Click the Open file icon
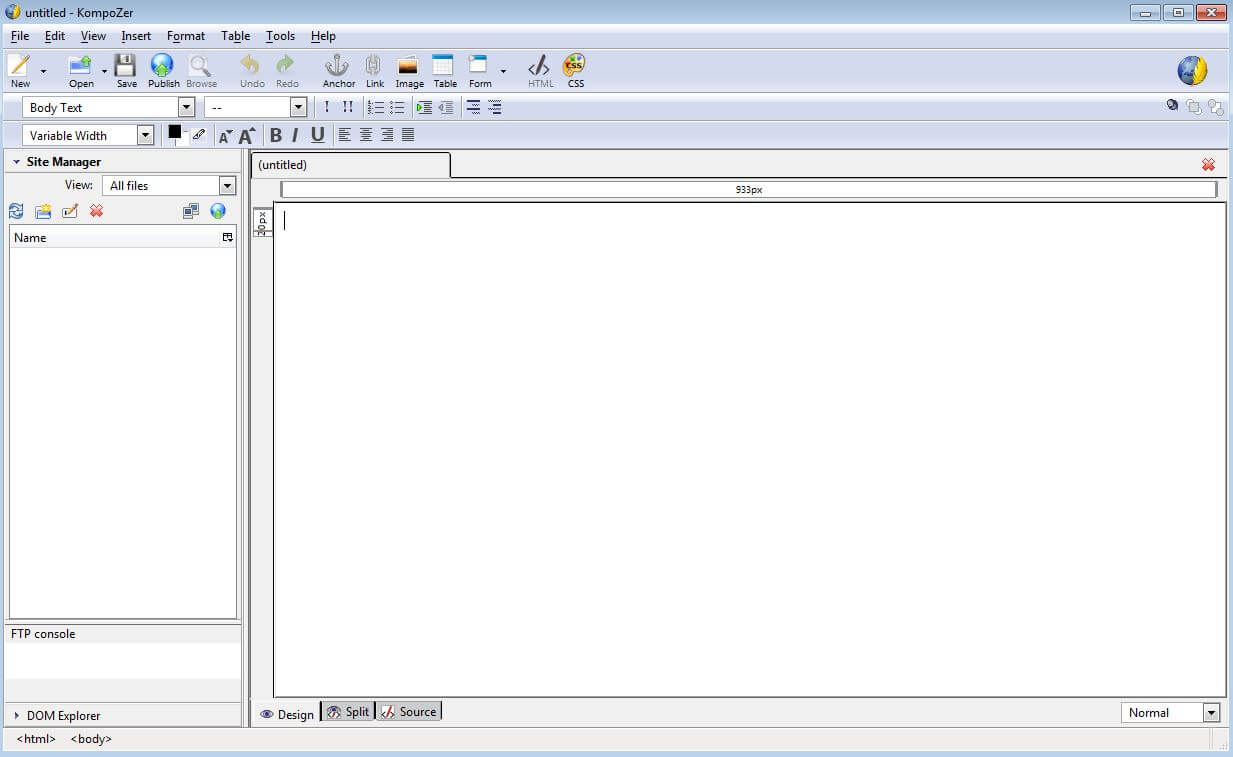The height and width of the screenshot is (757, 1233). point(81,66)
